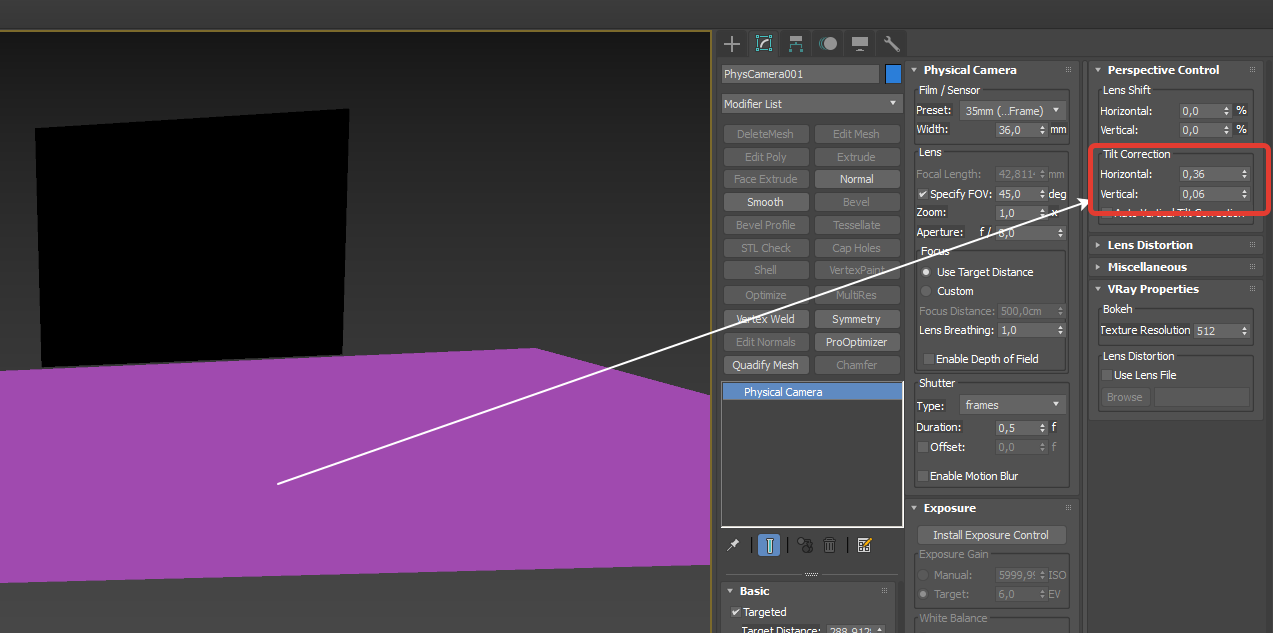Toggle the Shutter Offset checkbox
1273x633 pixels.
coord(922,447)
